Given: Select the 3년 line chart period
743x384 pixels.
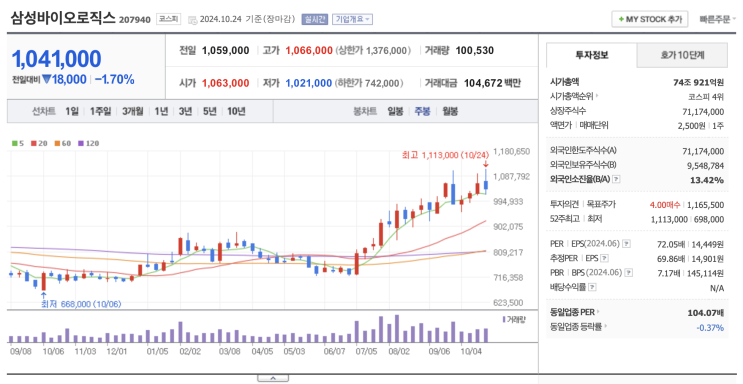Looking at the screenshot, I should [185, 111].
